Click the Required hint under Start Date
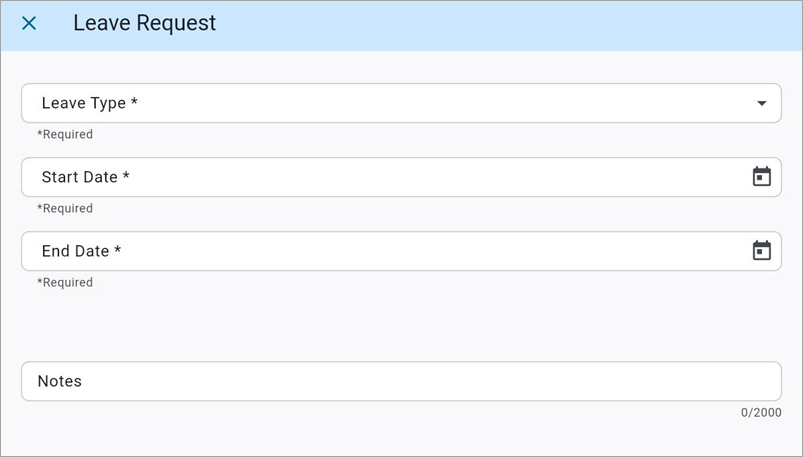The height and width of the screenshot is (457, 803). [x=65, y=208]
